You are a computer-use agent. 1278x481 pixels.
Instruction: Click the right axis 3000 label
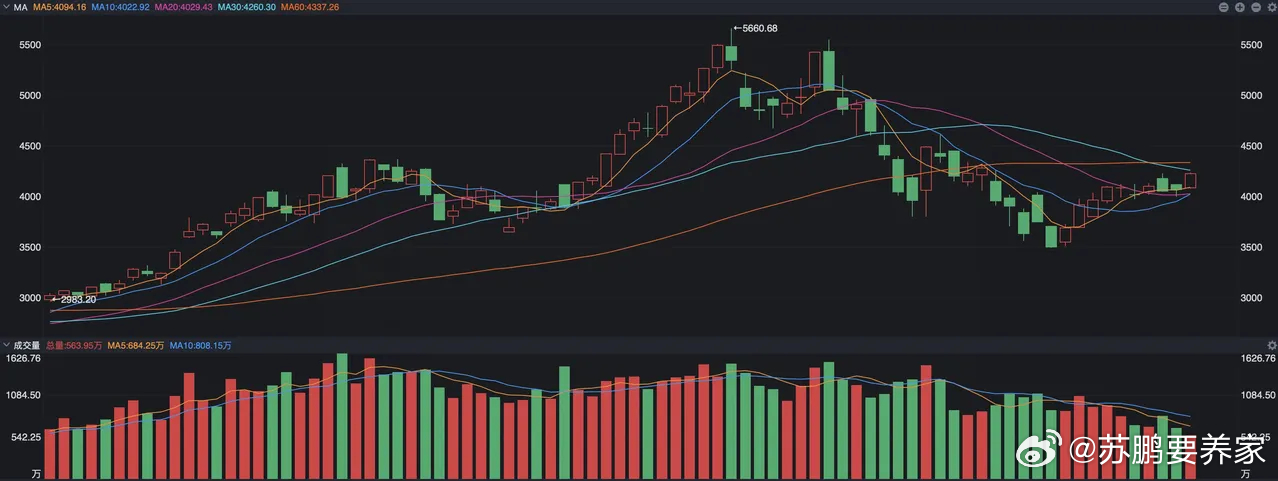[x=1251, y=298]
